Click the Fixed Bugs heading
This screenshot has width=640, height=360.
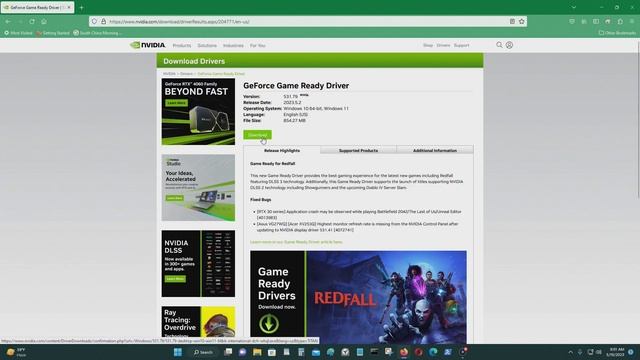tap(260, 200)
